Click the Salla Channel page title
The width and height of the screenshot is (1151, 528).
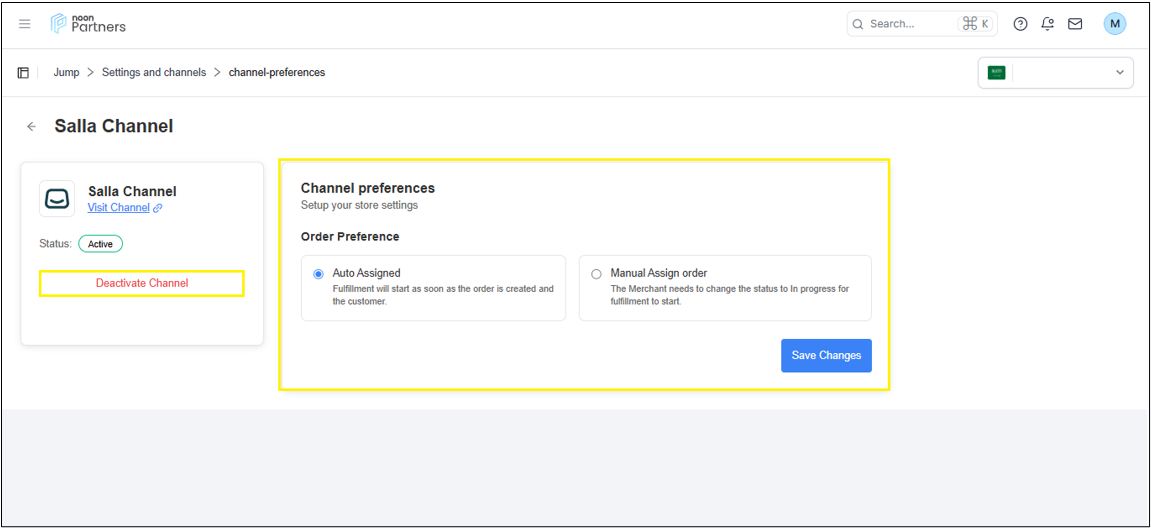click(x=114, y=126)
